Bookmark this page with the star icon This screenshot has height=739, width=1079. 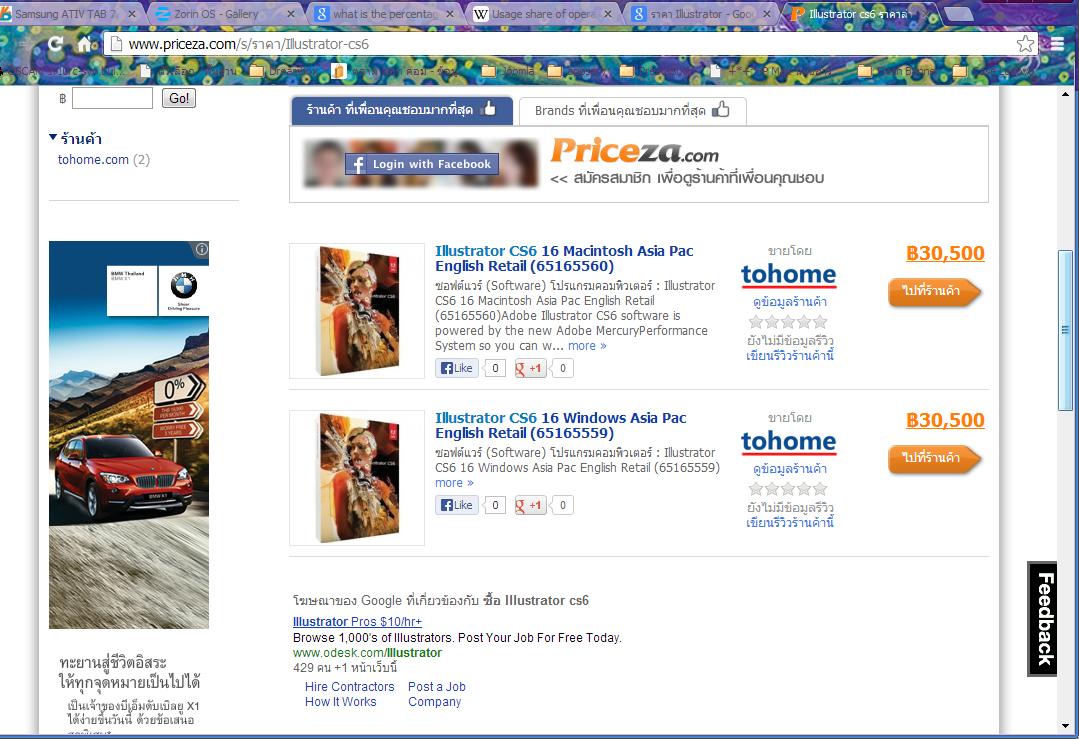[x=1025, y=44]
